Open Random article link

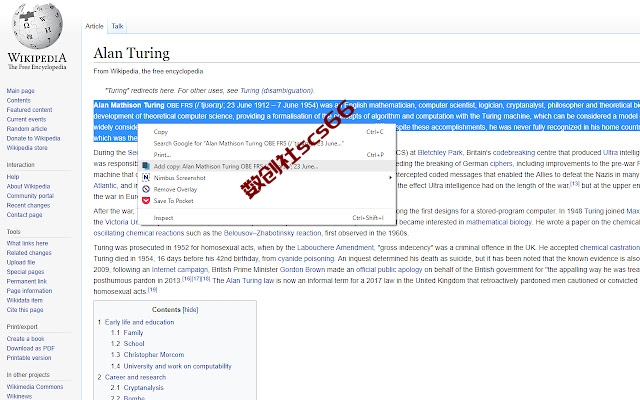click(27, 129)
